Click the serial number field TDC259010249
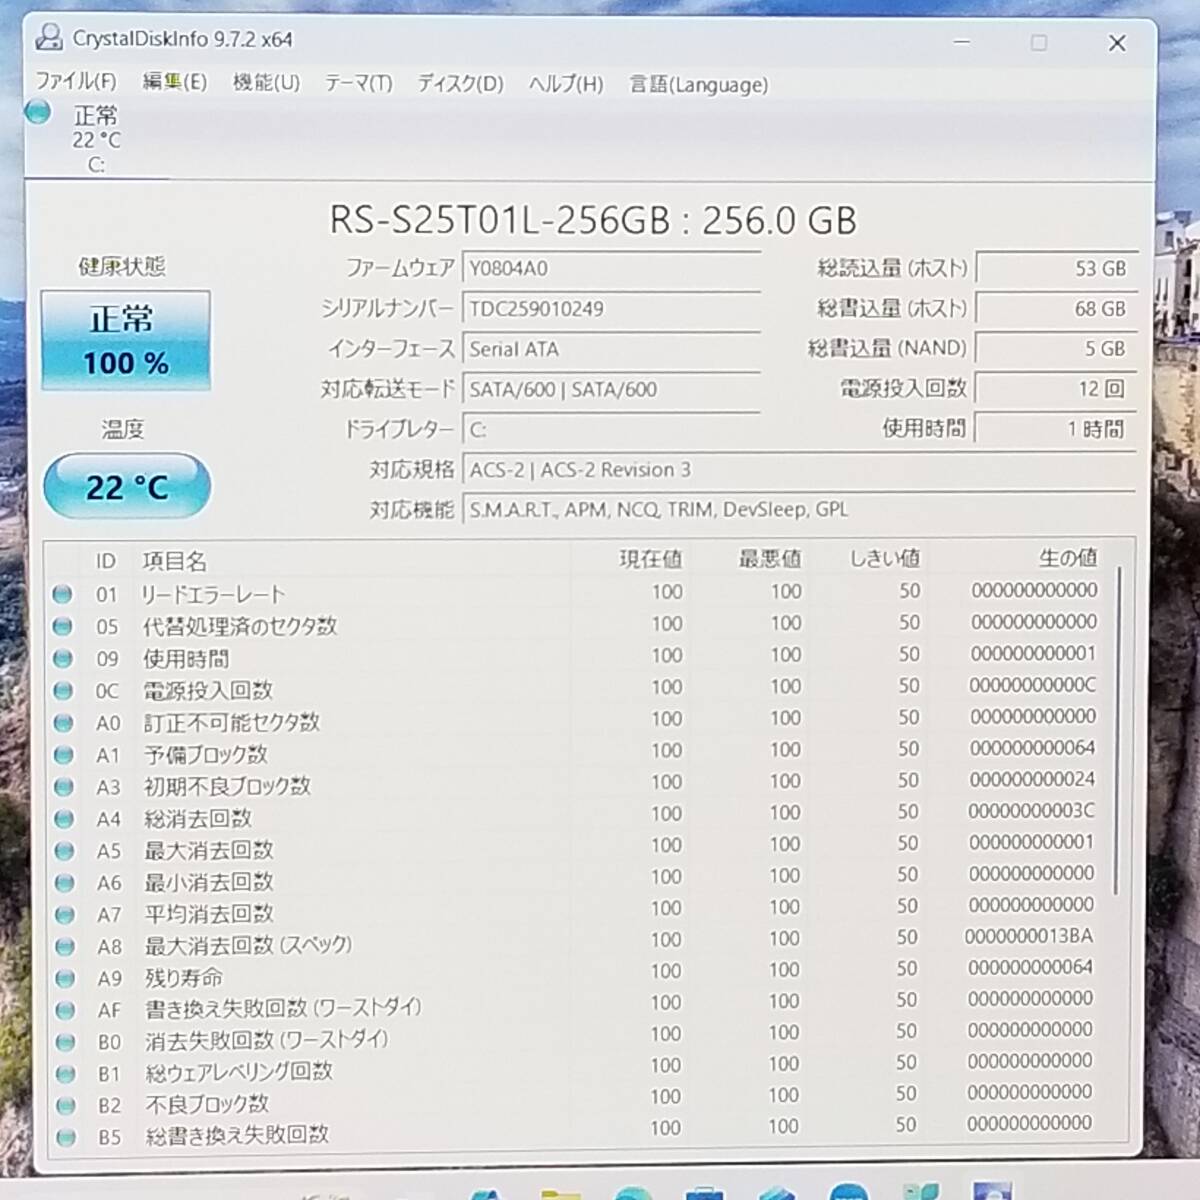The image size is (1200, 1200). pos(611,309)
